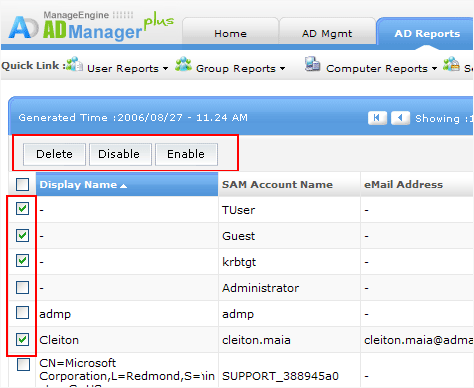Screen dimensions: 474x388
Task: Expand the User Reports dropdown
Action: (165, 69)
